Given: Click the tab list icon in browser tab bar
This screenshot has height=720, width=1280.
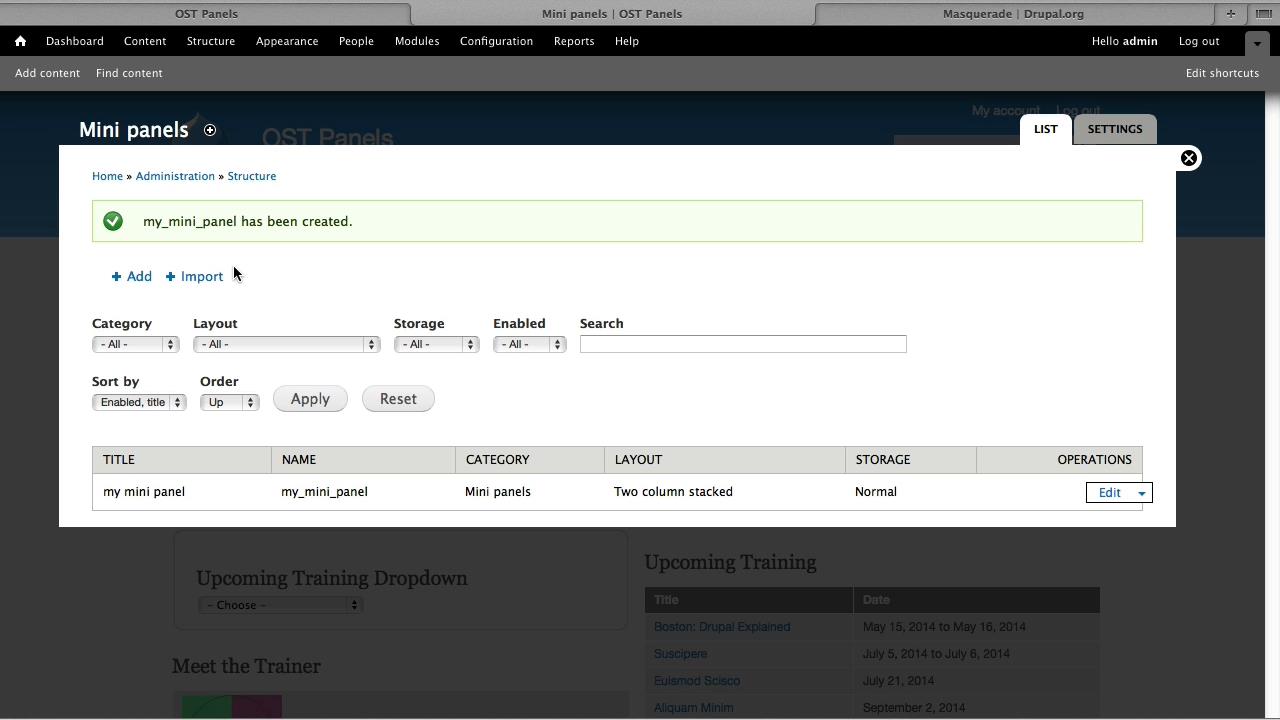Looking at the screenshot, I should (x=1264, y=13).
